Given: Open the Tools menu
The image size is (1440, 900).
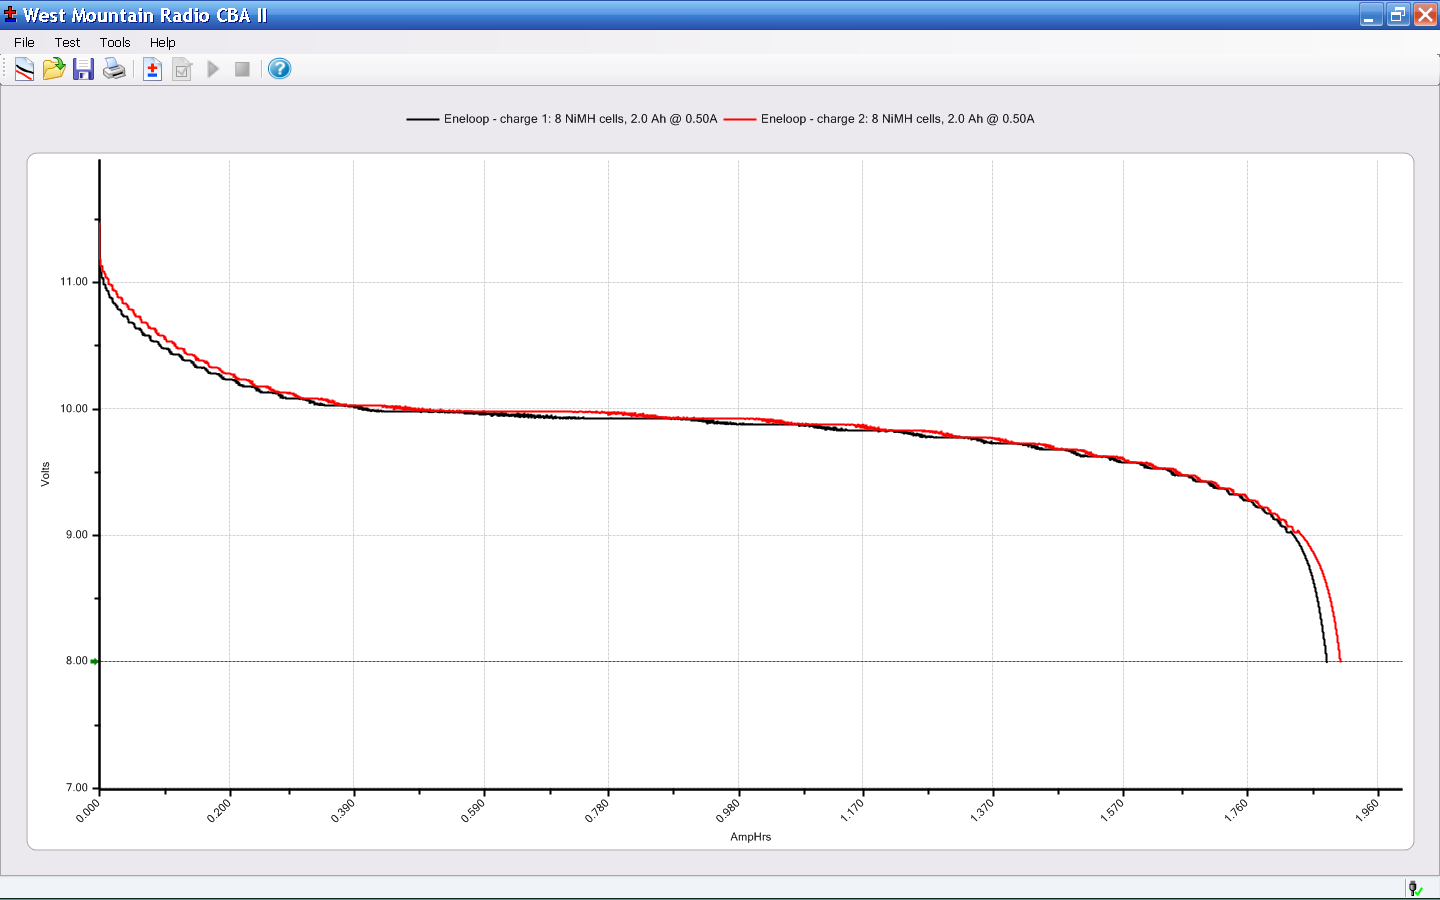Looking at the screenshot, I should coord(115,42).
